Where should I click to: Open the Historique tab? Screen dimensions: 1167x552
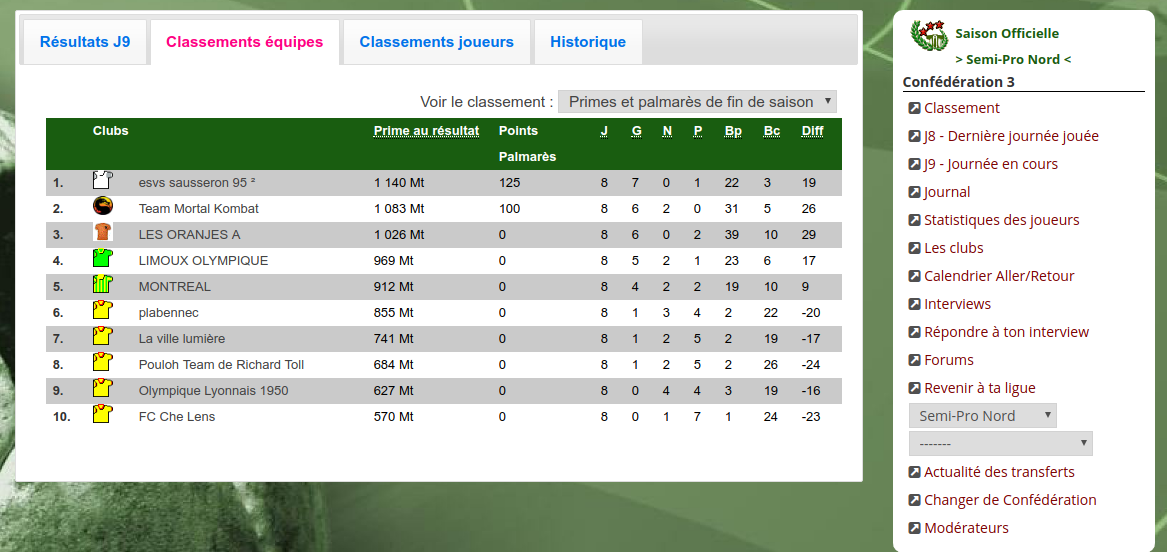point(588,42)
